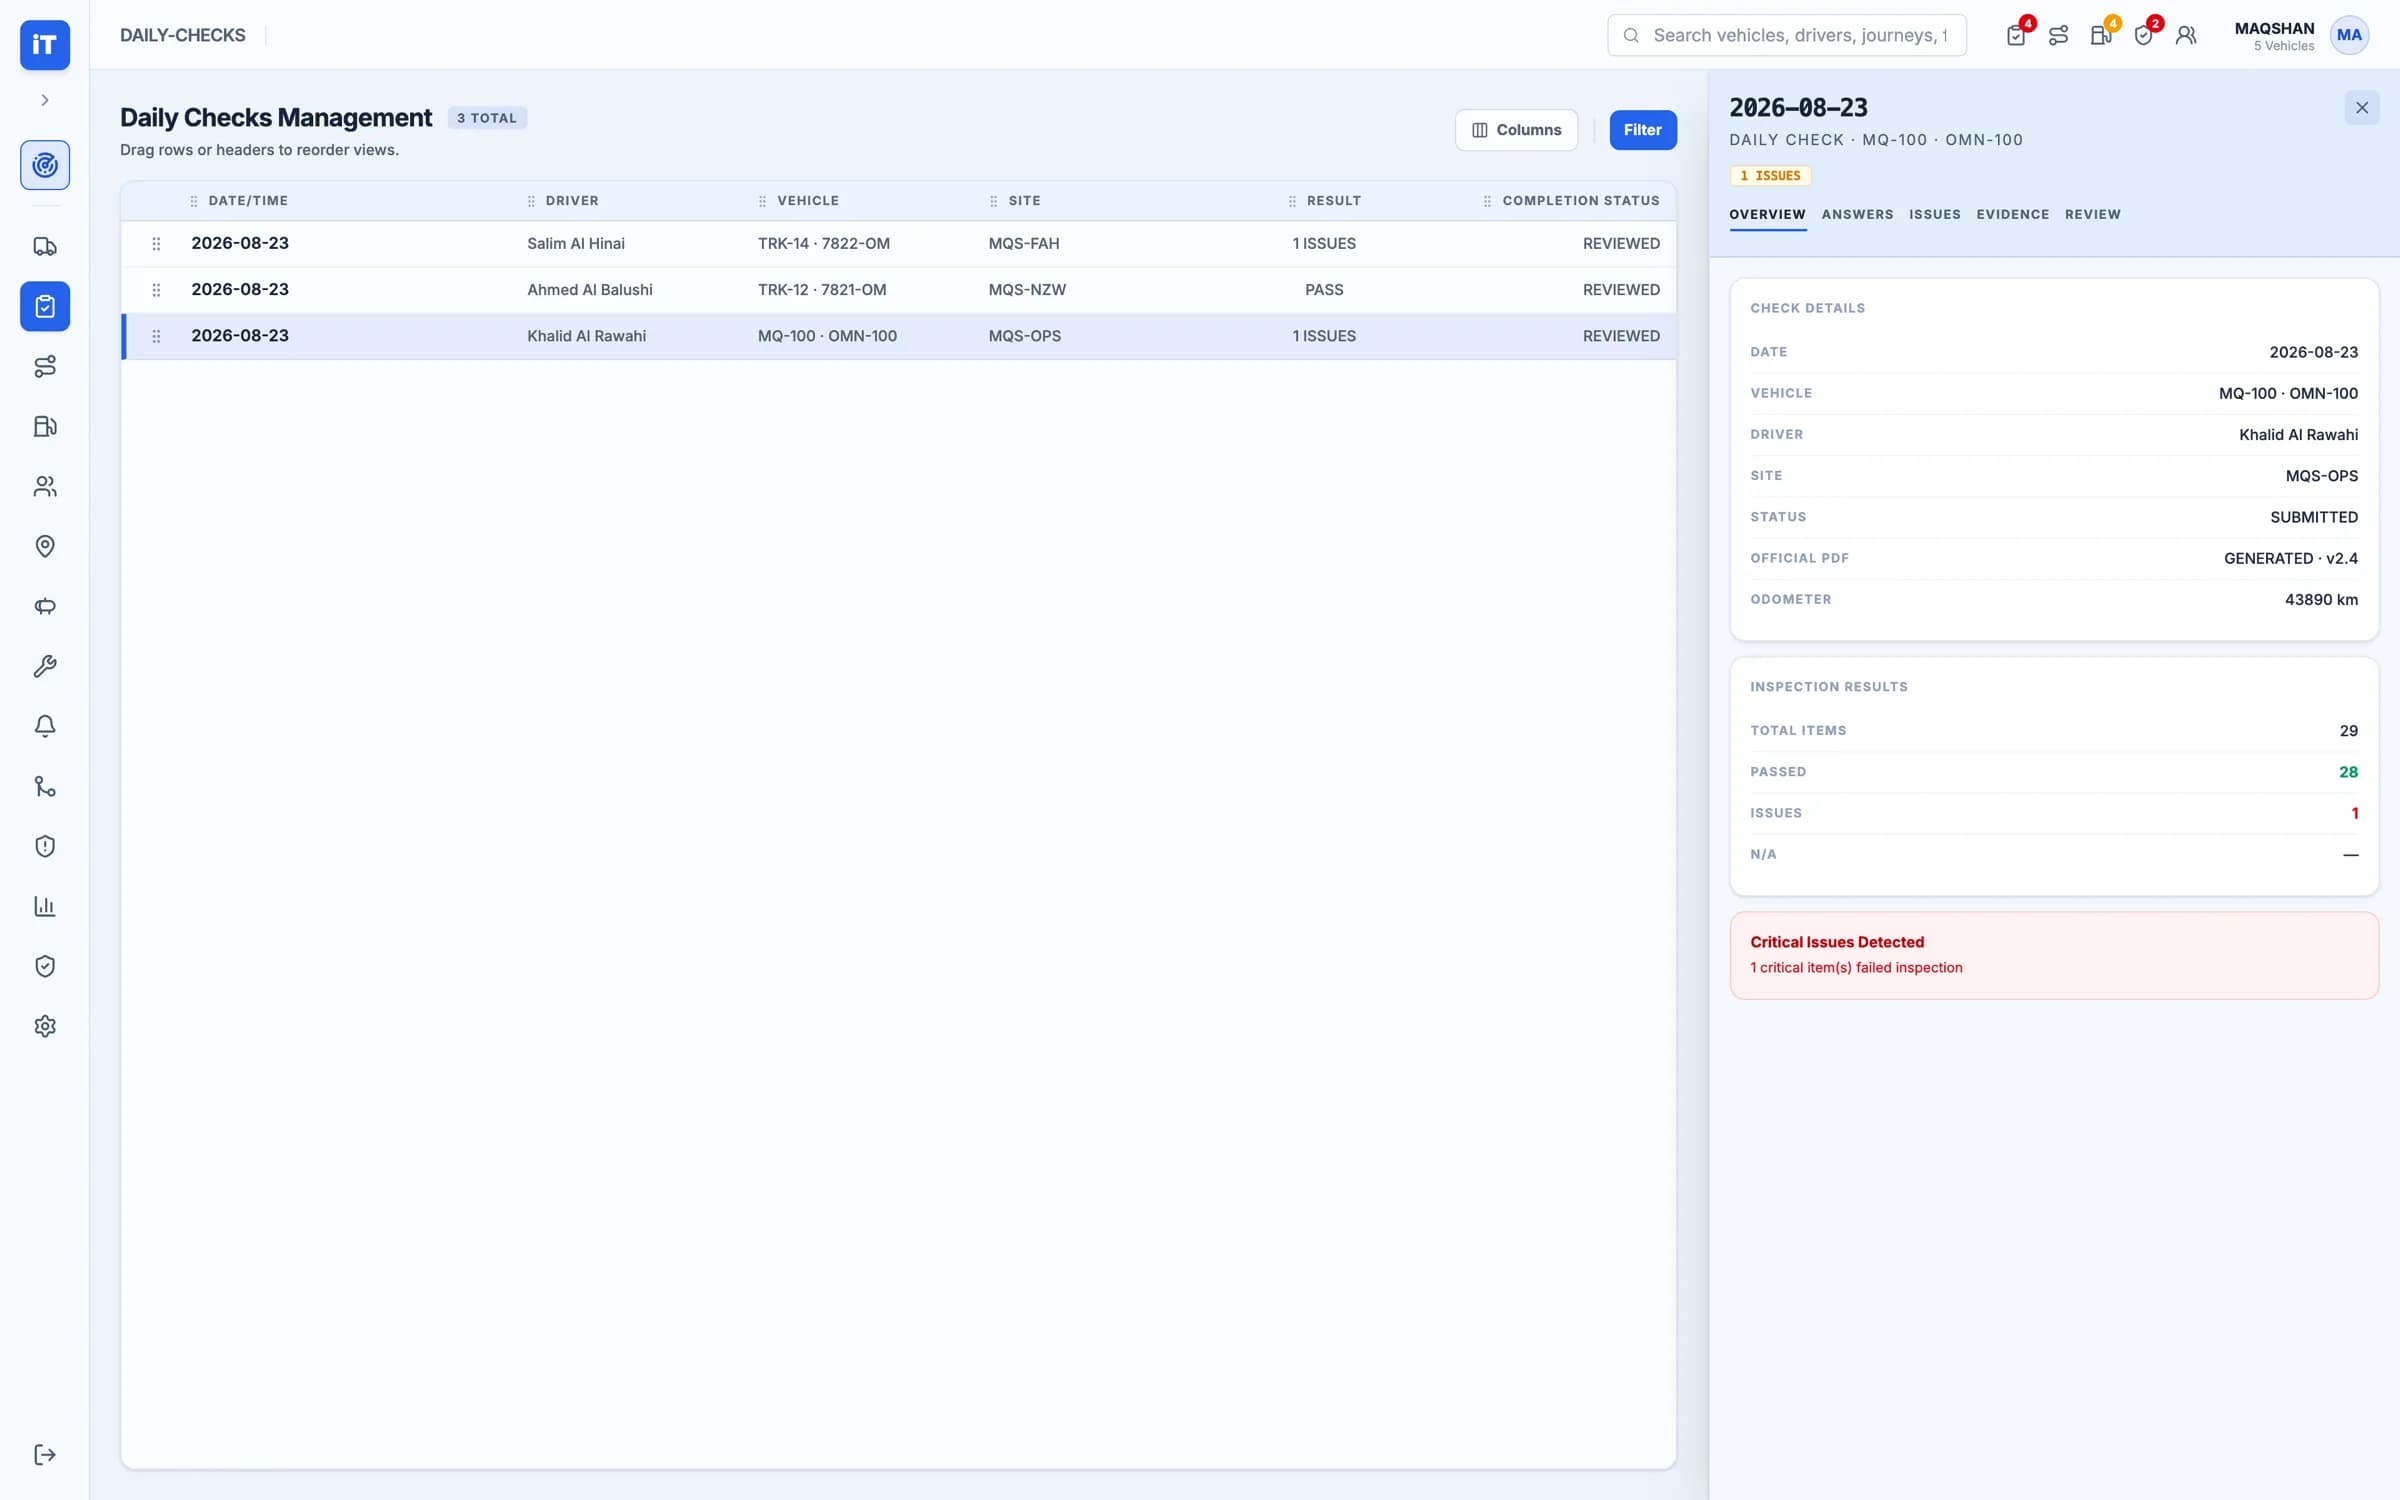Image resolution: width=2400 pixels, height=1500 pixels.
Task: Open the workflow branch sidebar icon
Action: click(x=45, y=786)
